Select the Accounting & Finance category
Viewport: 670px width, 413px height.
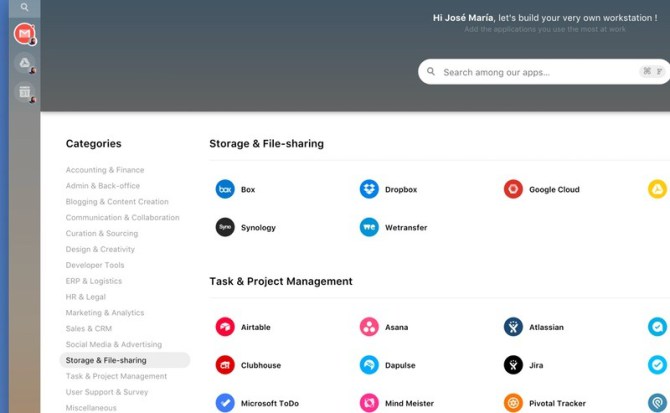click(105, 170)
